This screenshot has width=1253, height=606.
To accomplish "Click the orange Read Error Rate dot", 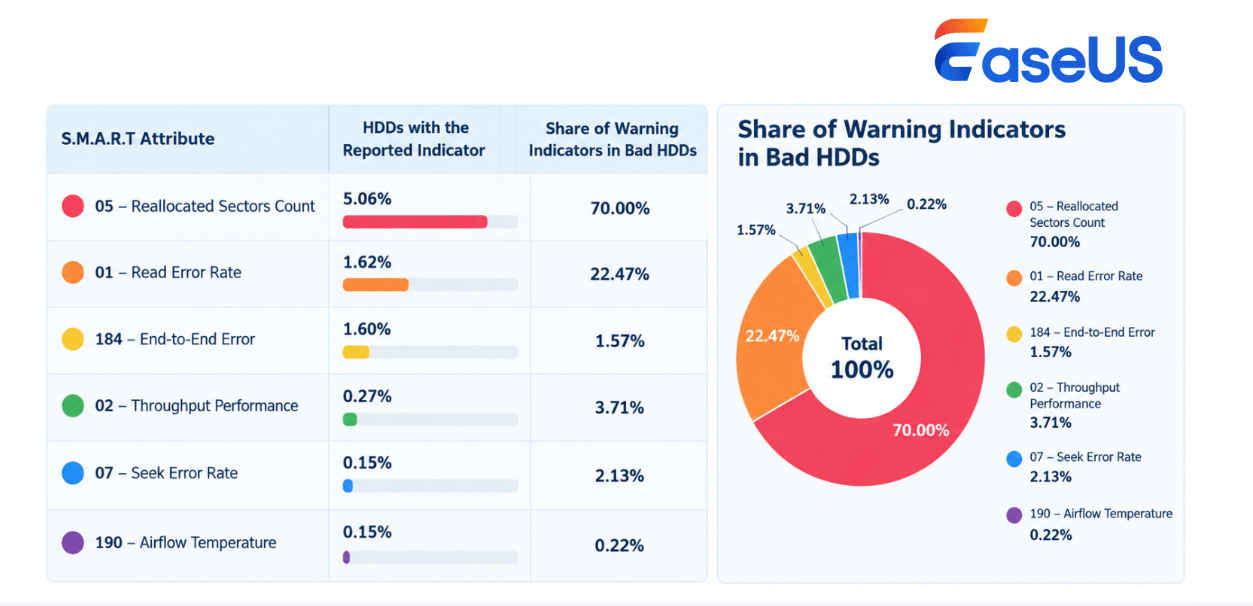I will [73, 272].
